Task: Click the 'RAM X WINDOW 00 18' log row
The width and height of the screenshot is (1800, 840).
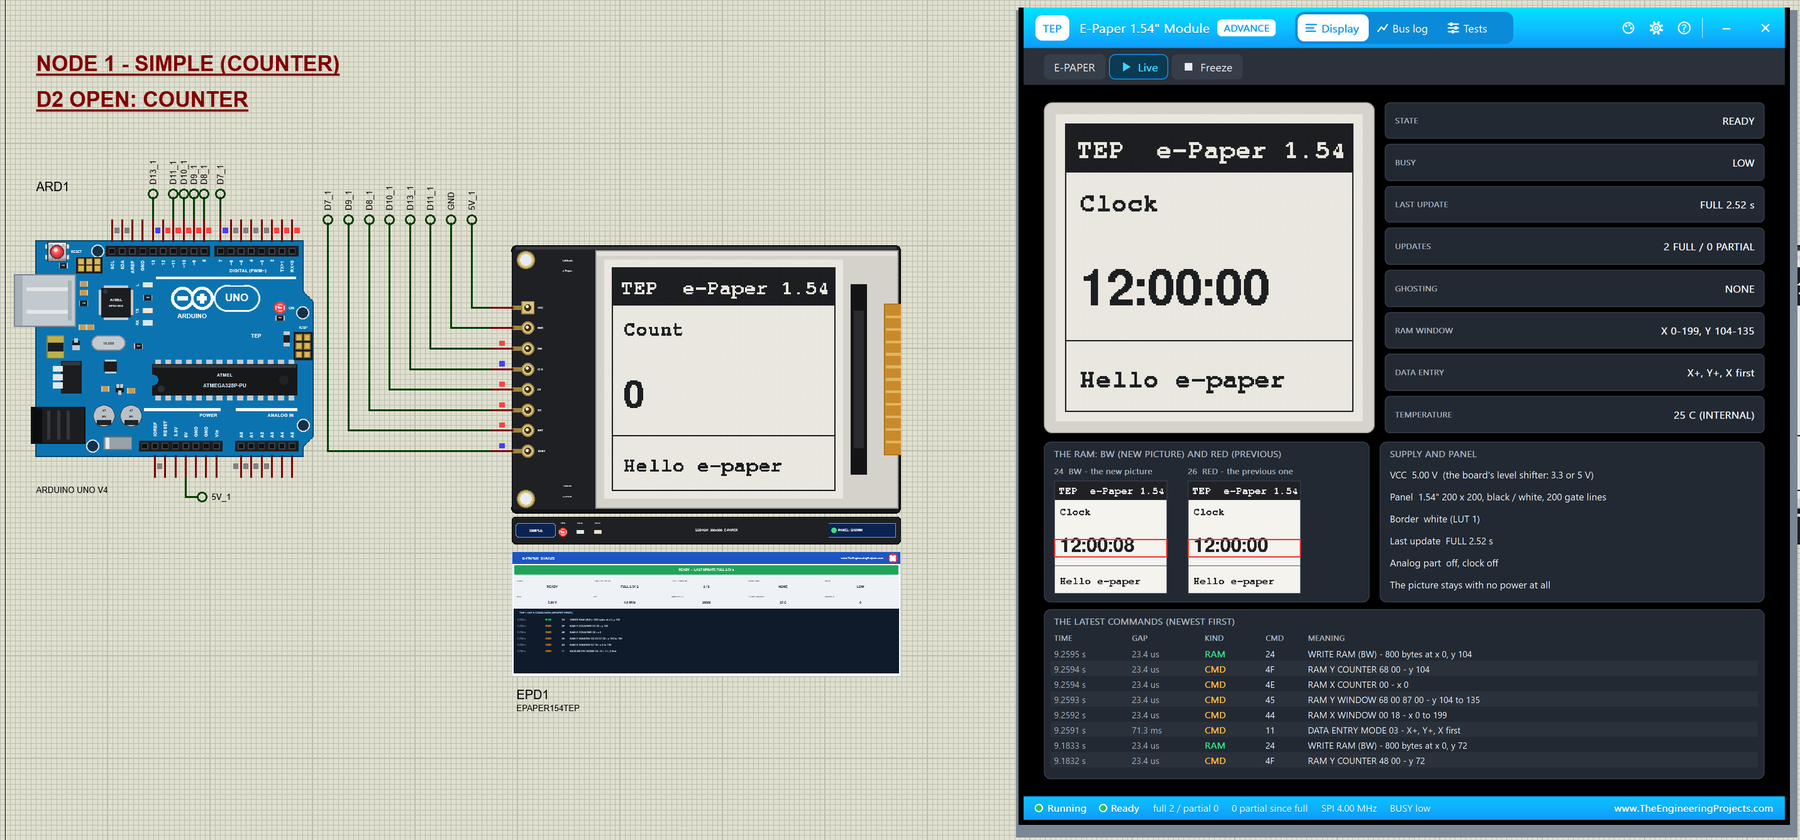Action: (1403, 715)
